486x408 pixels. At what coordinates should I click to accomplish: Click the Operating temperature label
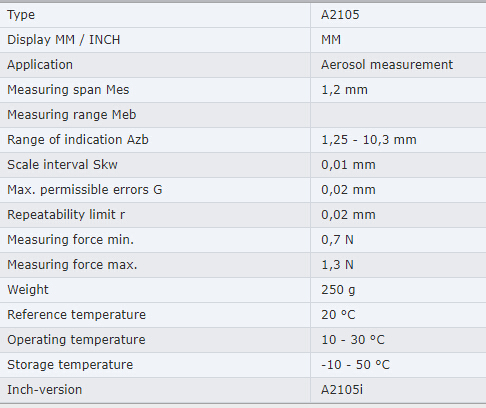76,340
